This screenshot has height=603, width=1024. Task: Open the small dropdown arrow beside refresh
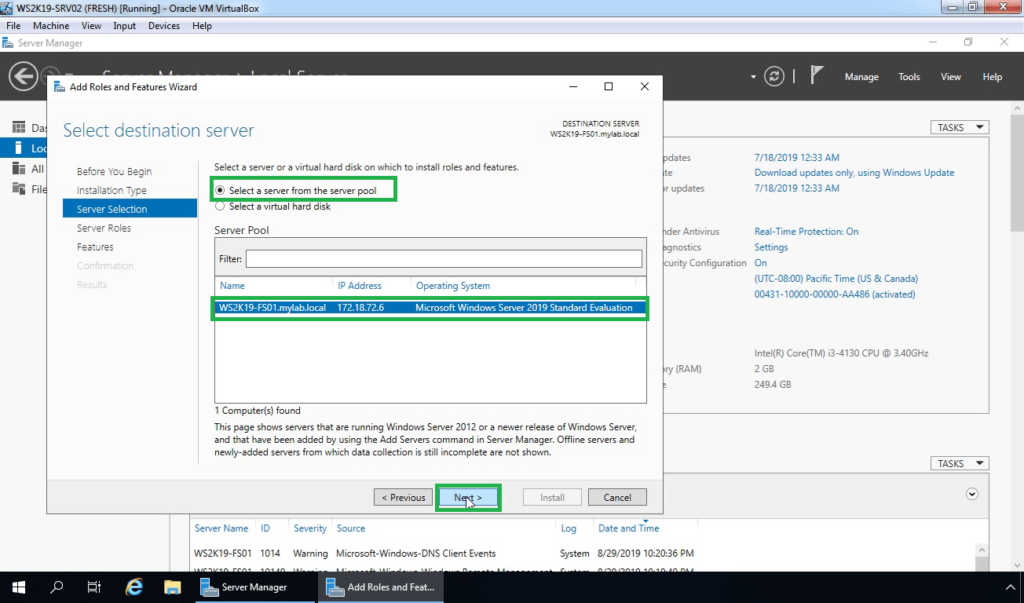click(x=753, y=76)
